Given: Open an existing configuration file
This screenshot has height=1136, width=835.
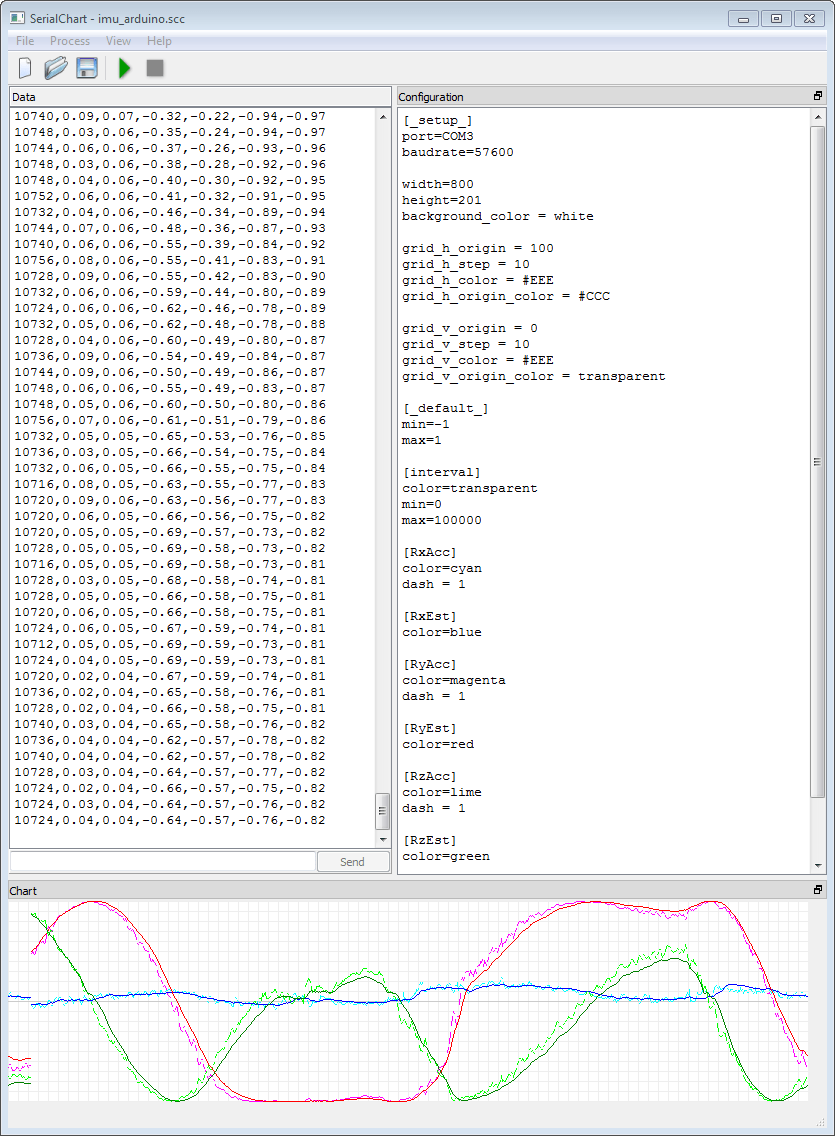Looking at the screenshot, I should (x=55, y=67).
